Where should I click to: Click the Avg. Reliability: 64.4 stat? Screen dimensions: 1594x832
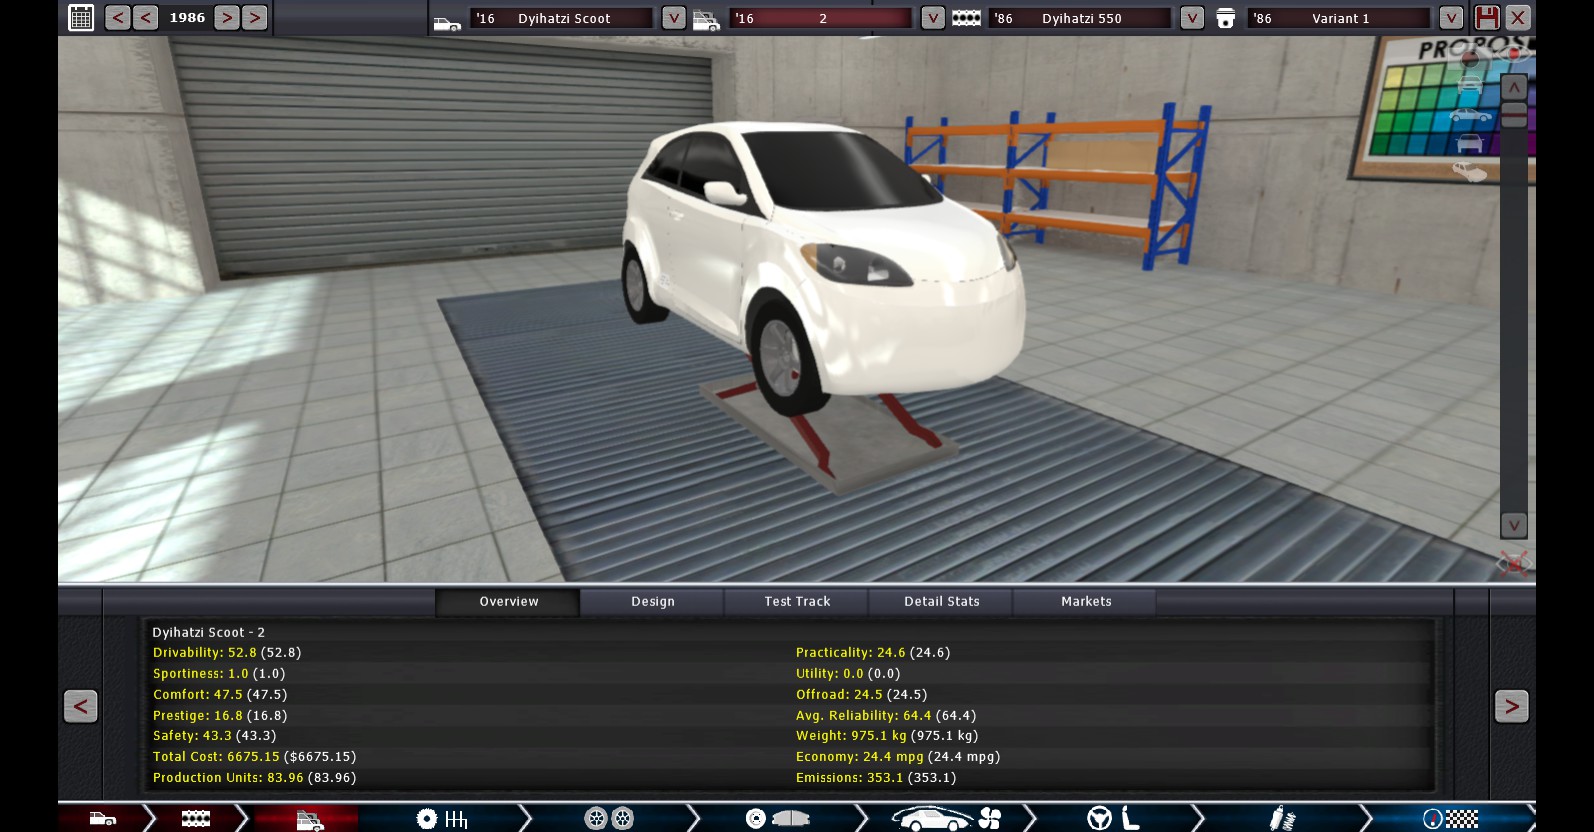tap(886, 715)
